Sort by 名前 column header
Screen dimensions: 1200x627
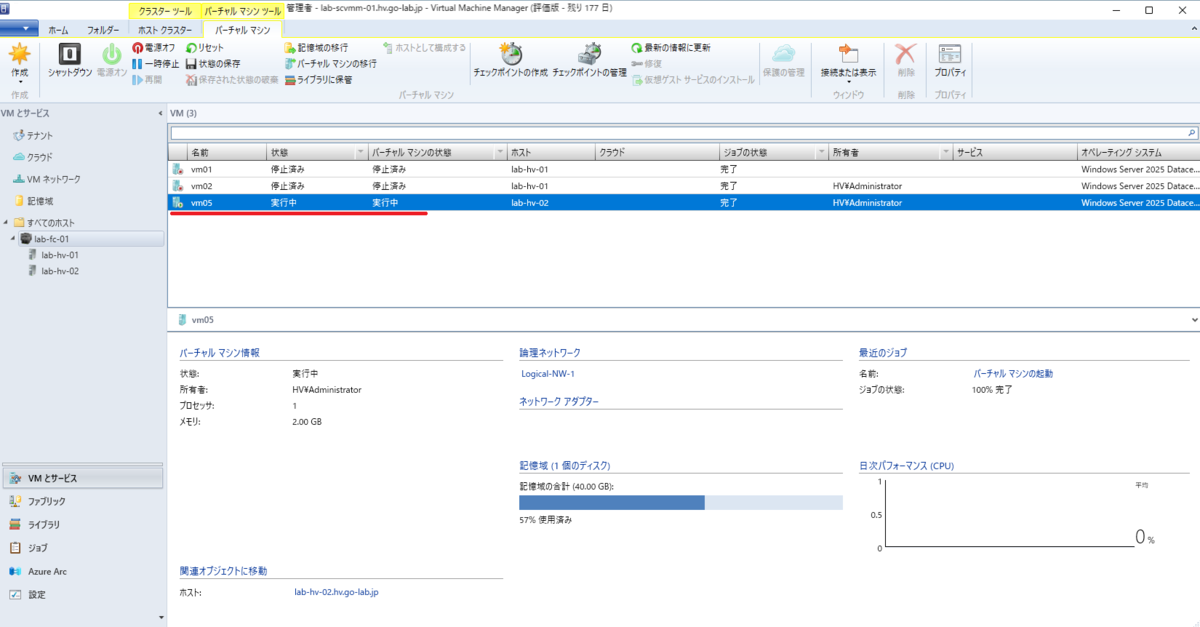click(226, 152)
